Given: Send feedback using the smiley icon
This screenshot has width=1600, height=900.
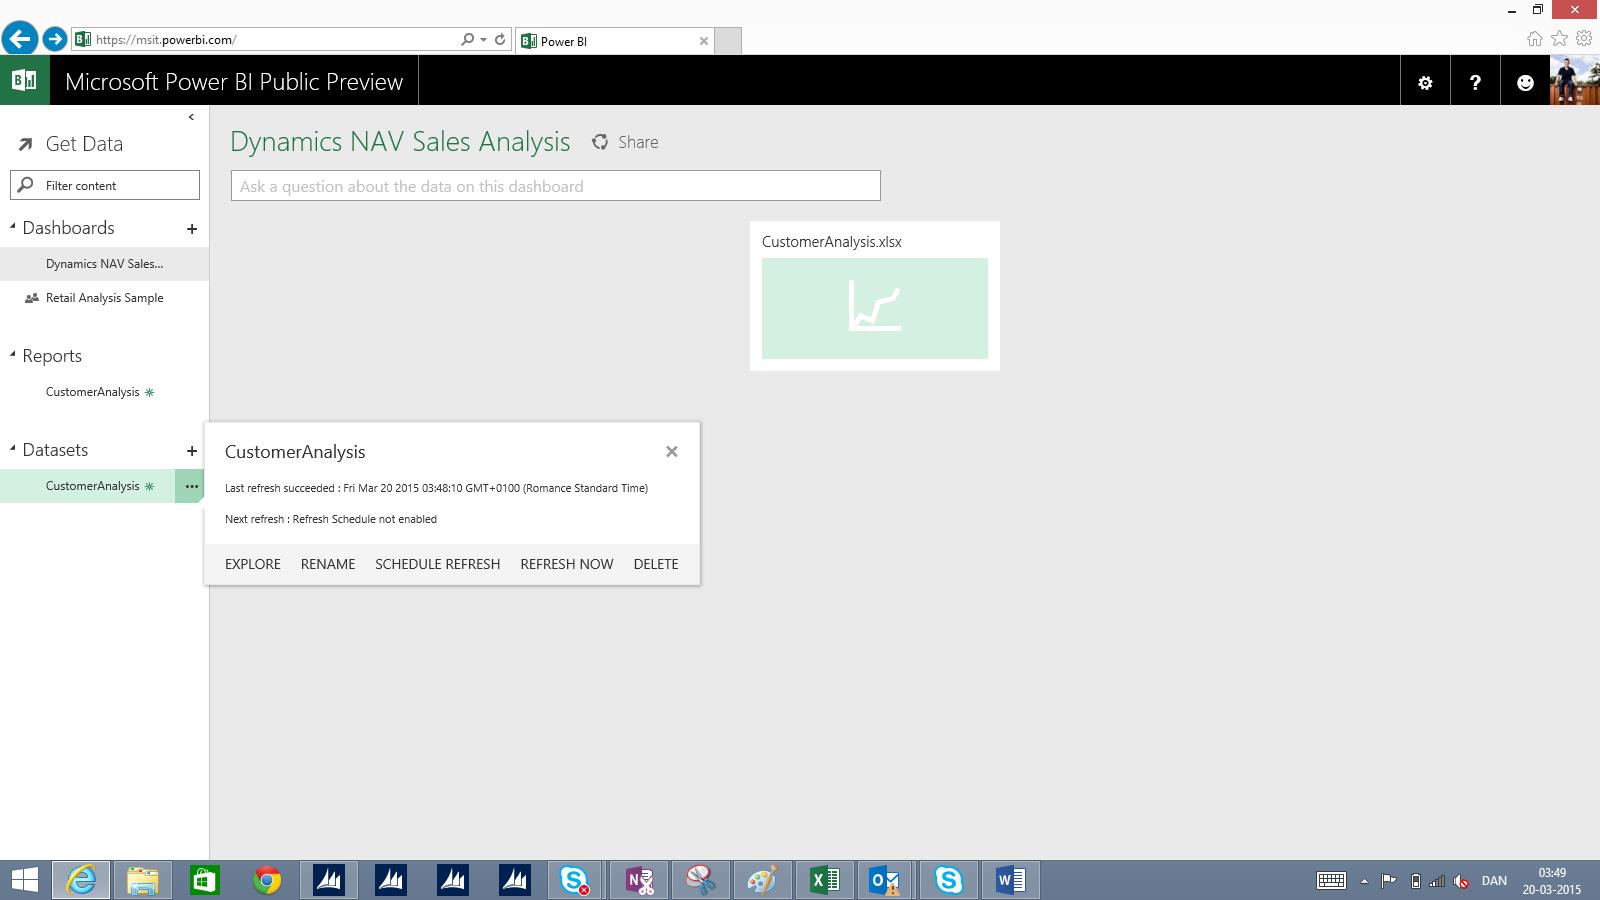Looking at the screenshot, I should tap(1525, 81).
